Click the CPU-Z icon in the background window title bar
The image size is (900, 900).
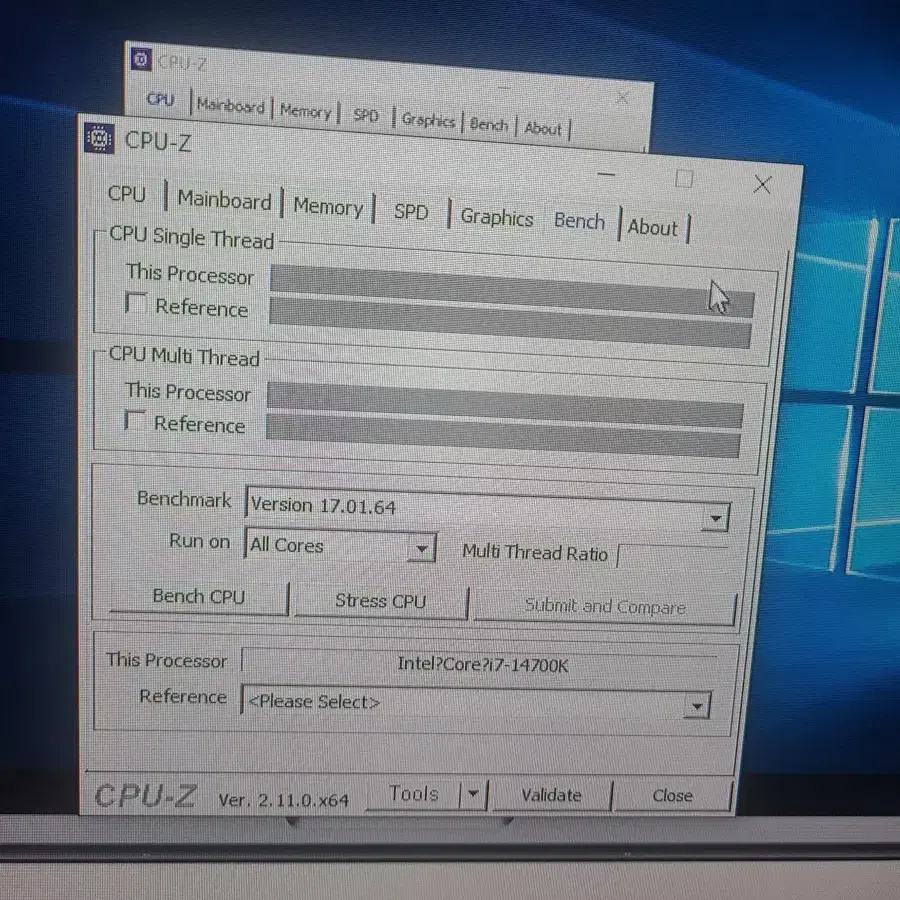tap(141, 59)
